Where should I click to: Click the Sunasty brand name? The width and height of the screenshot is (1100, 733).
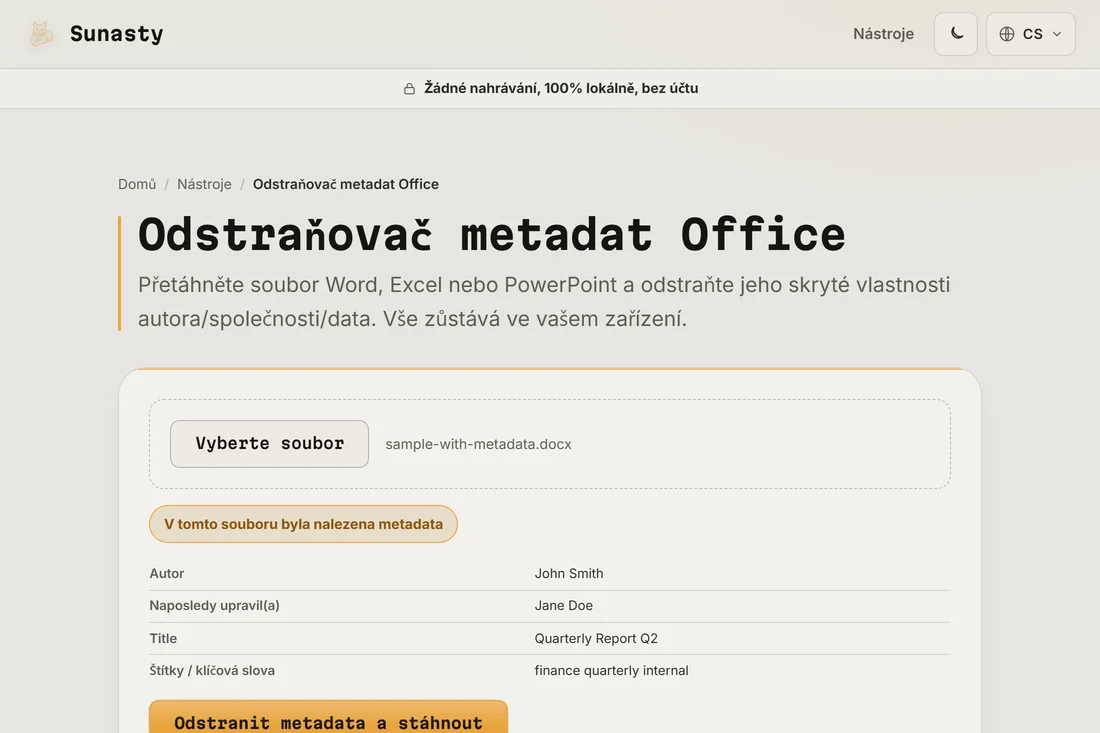click(116, 34)
